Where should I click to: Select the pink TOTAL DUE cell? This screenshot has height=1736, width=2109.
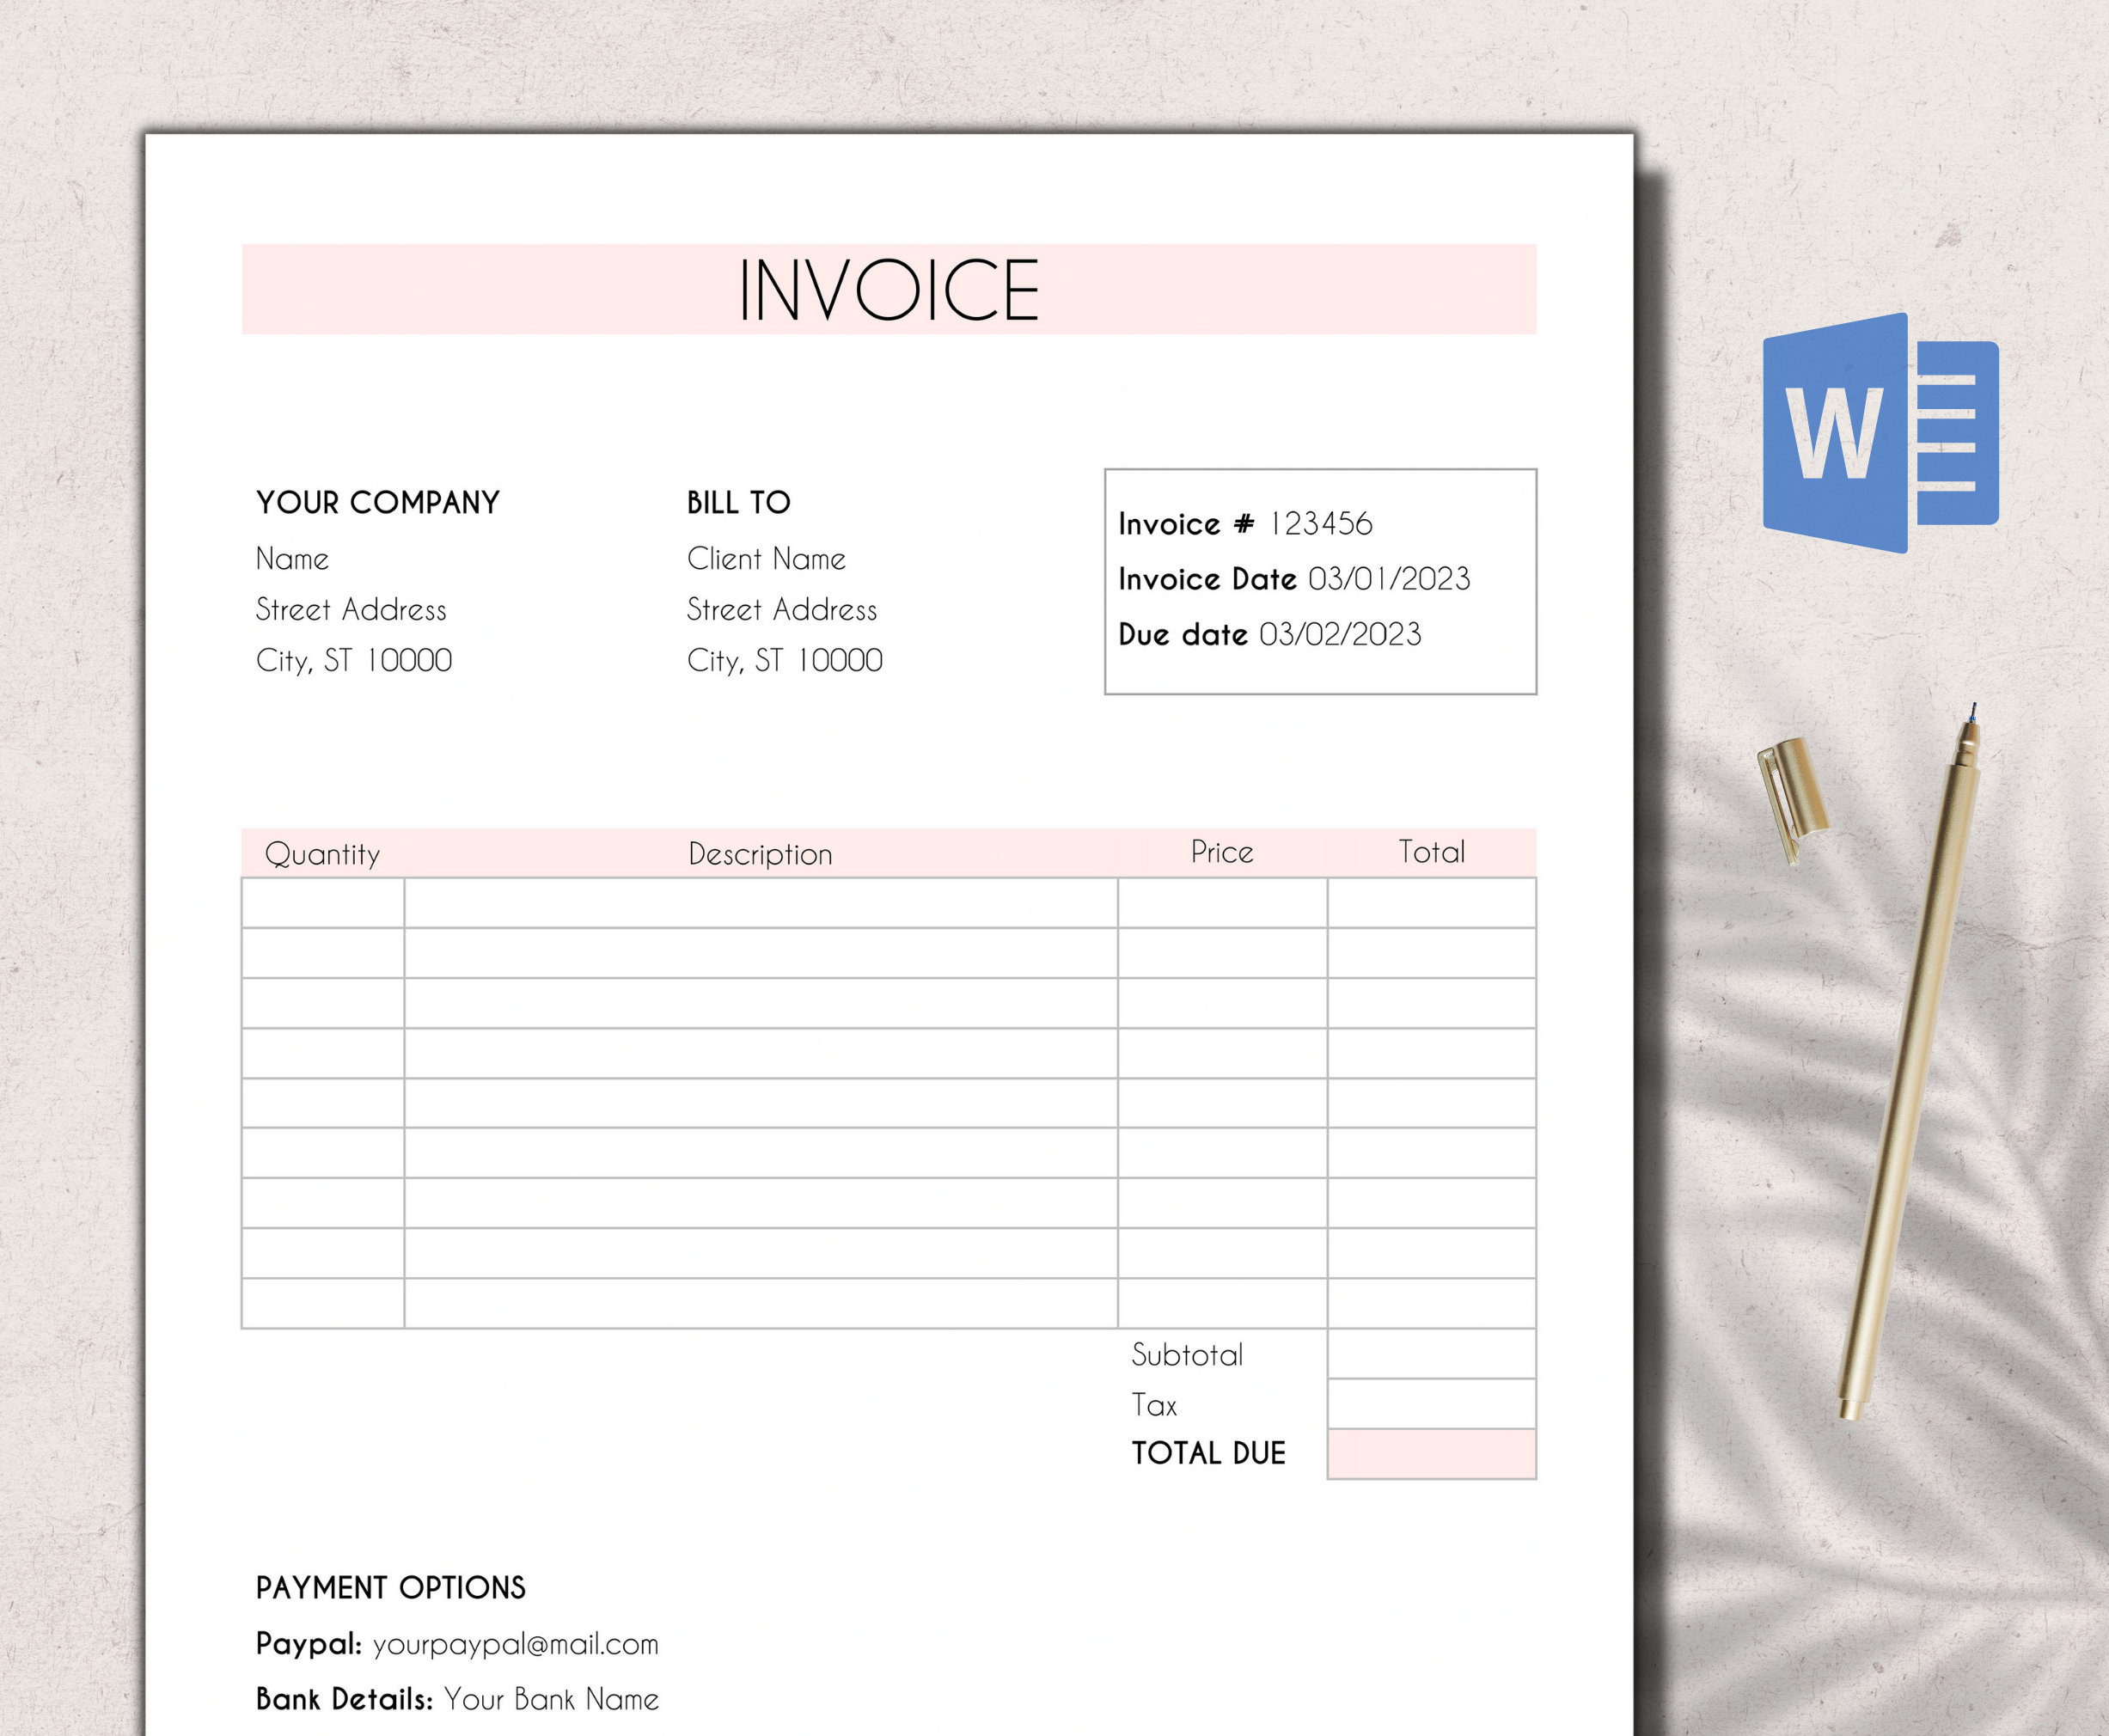1432,1454
